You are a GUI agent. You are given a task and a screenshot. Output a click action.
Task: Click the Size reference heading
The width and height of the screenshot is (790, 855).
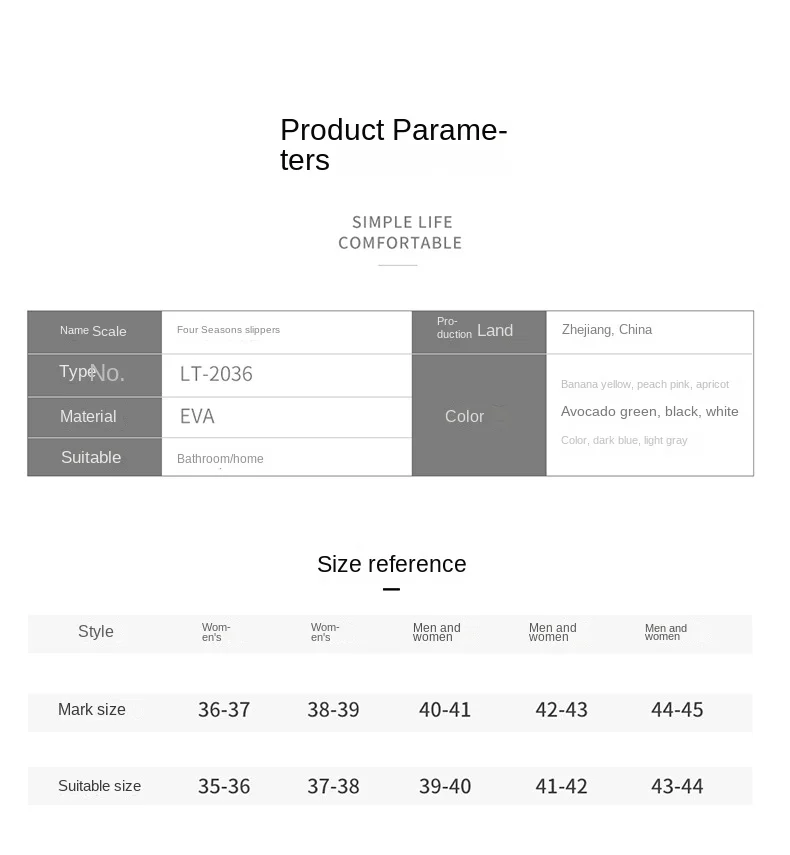pyautogui.click(x=391, y=564)
